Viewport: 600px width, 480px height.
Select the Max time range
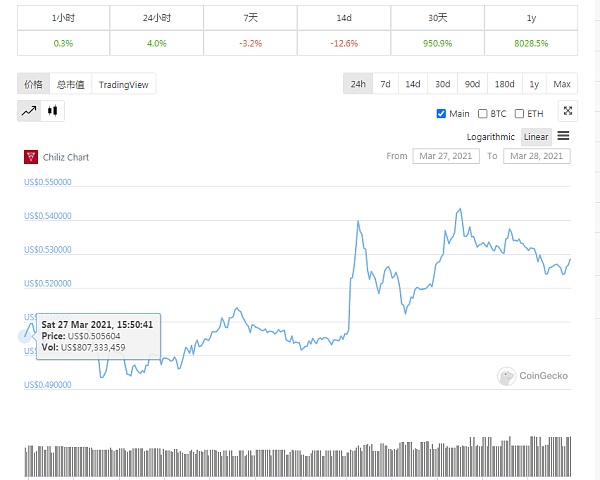(562, 85)
